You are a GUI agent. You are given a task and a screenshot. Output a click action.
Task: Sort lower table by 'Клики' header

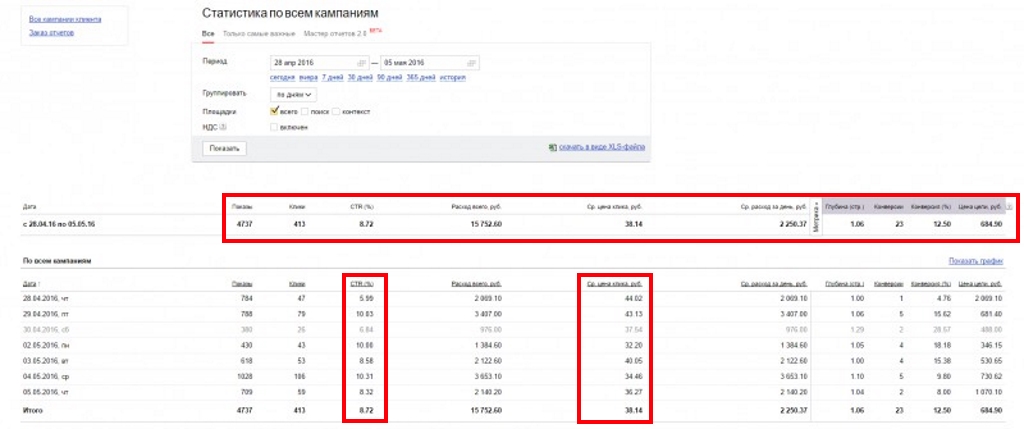pos(296,284)
